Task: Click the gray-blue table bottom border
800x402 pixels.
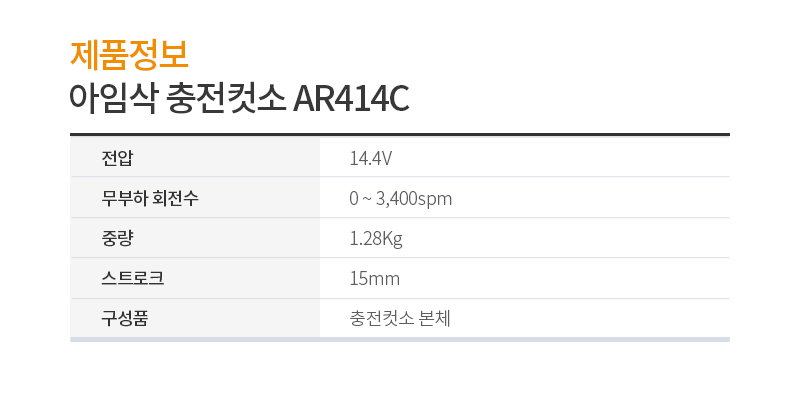Action: (400, 340)
